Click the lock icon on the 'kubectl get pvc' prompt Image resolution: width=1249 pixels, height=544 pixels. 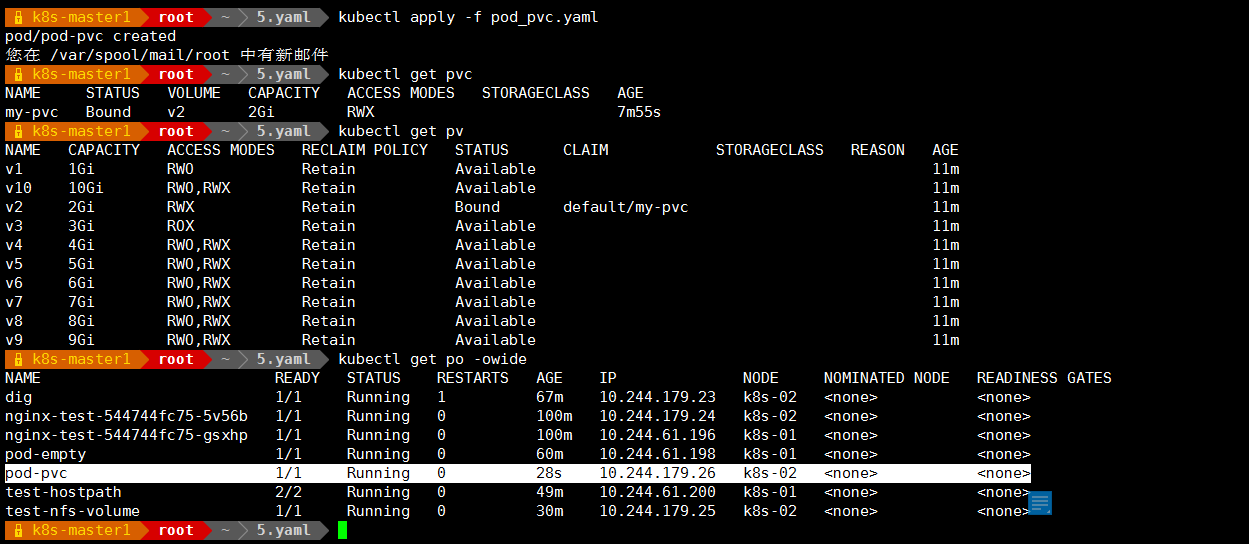pyautogui.click(x=18, y=74)
